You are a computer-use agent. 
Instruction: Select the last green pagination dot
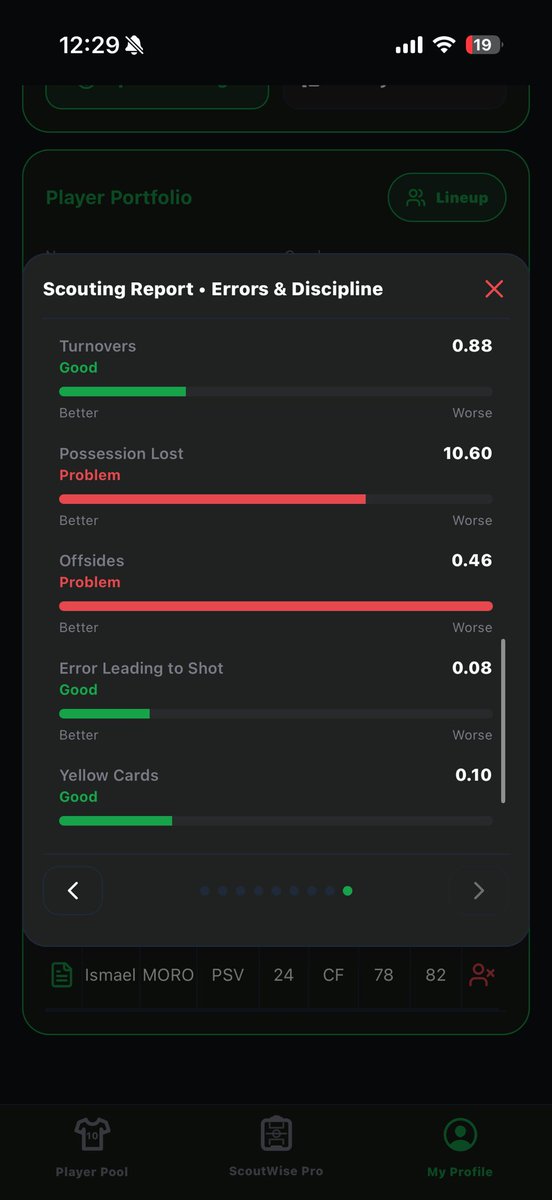347,890
